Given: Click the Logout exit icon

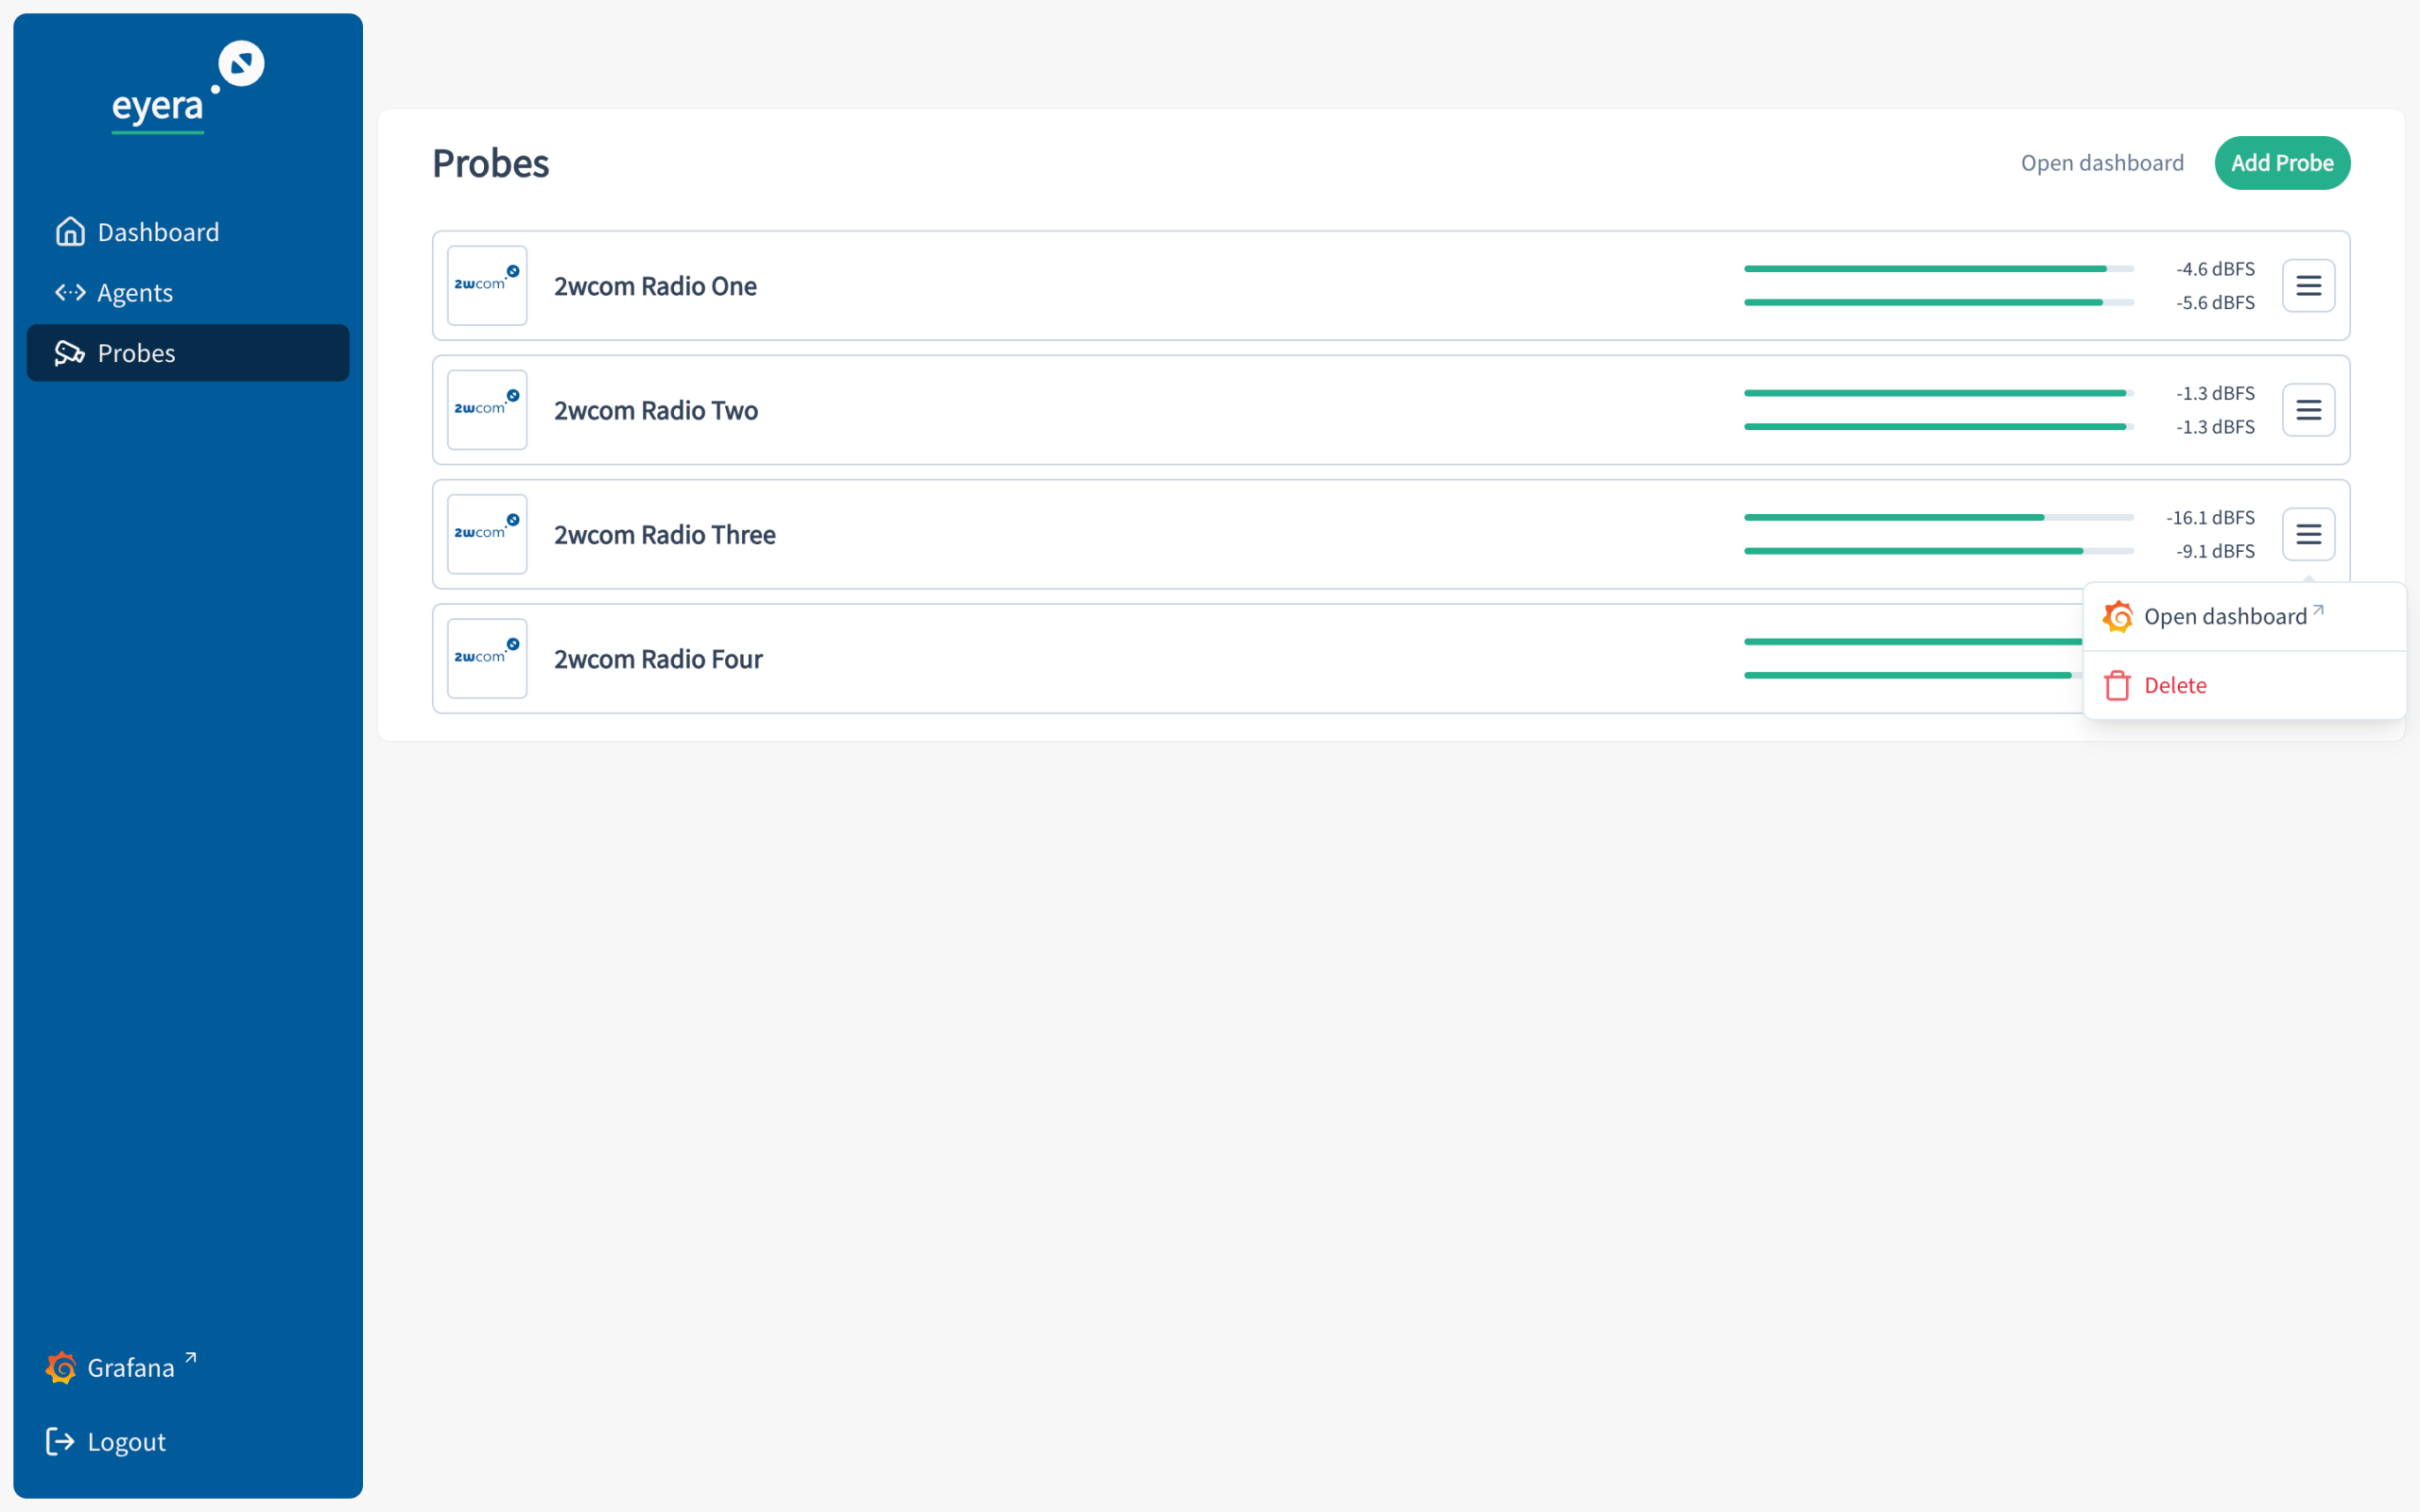Looking at the screenshot, I should (60, 1441).
